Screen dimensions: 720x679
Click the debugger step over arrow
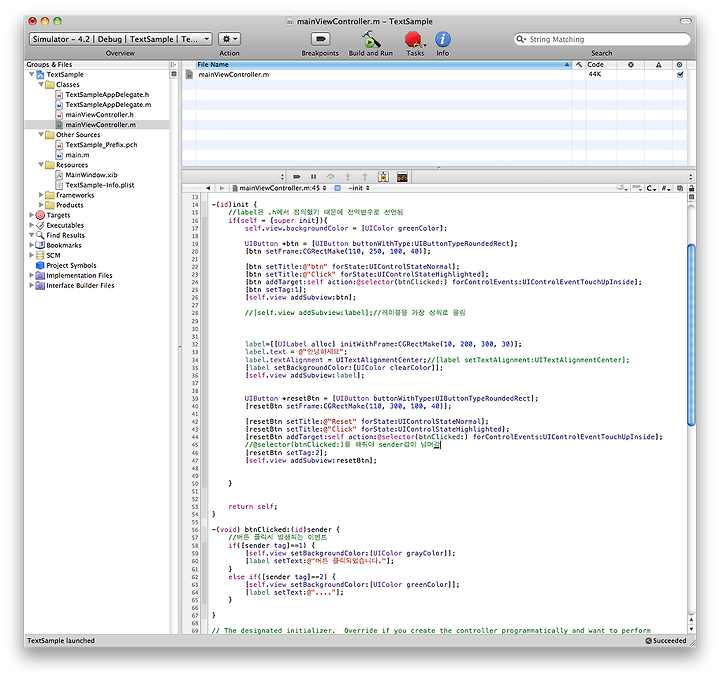coord(331,177)
